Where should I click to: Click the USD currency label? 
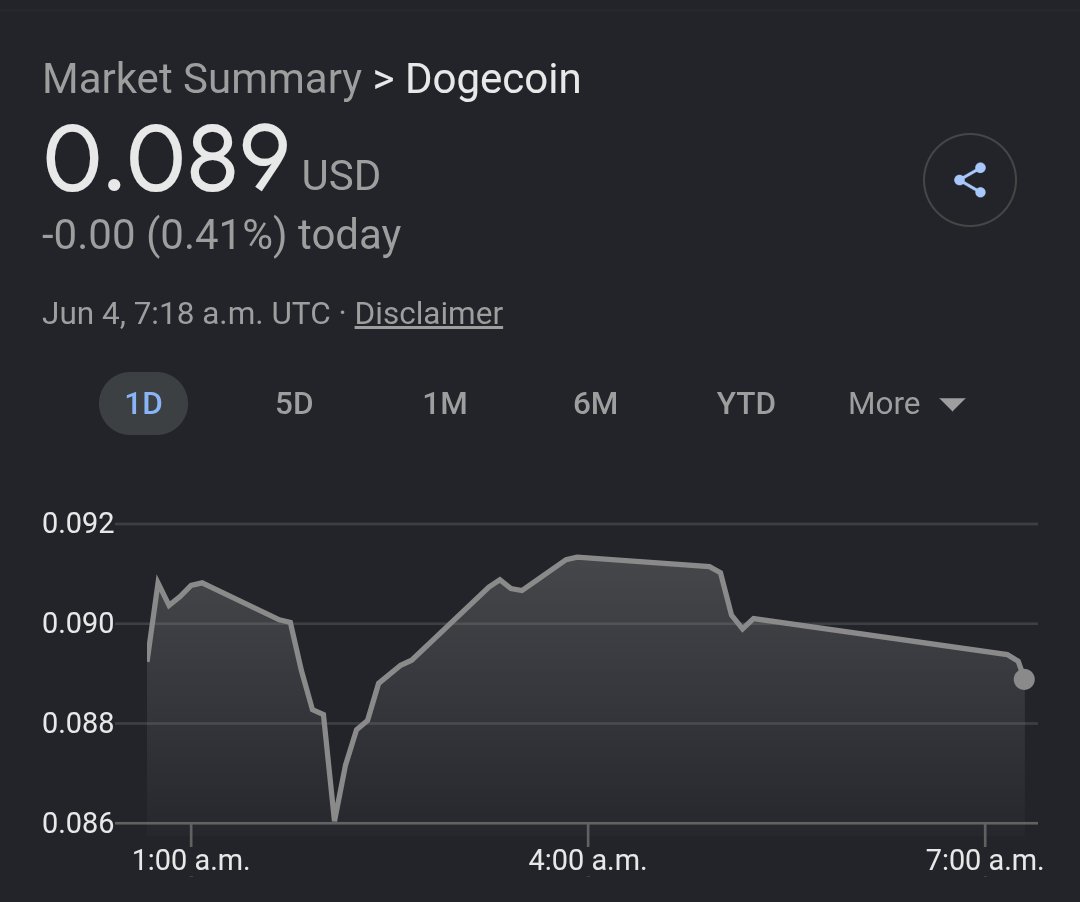(x=341, y=176)
